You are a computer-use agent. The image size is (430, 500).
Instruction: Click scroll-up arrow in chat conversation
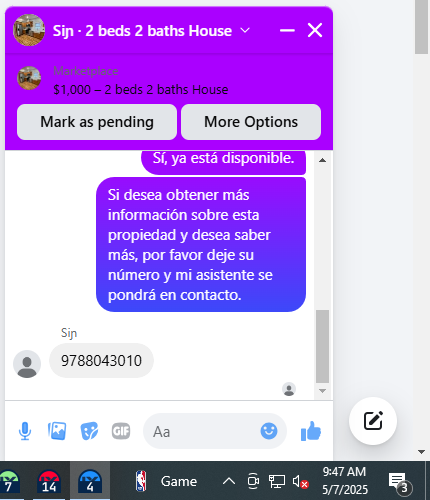(322, 160)
